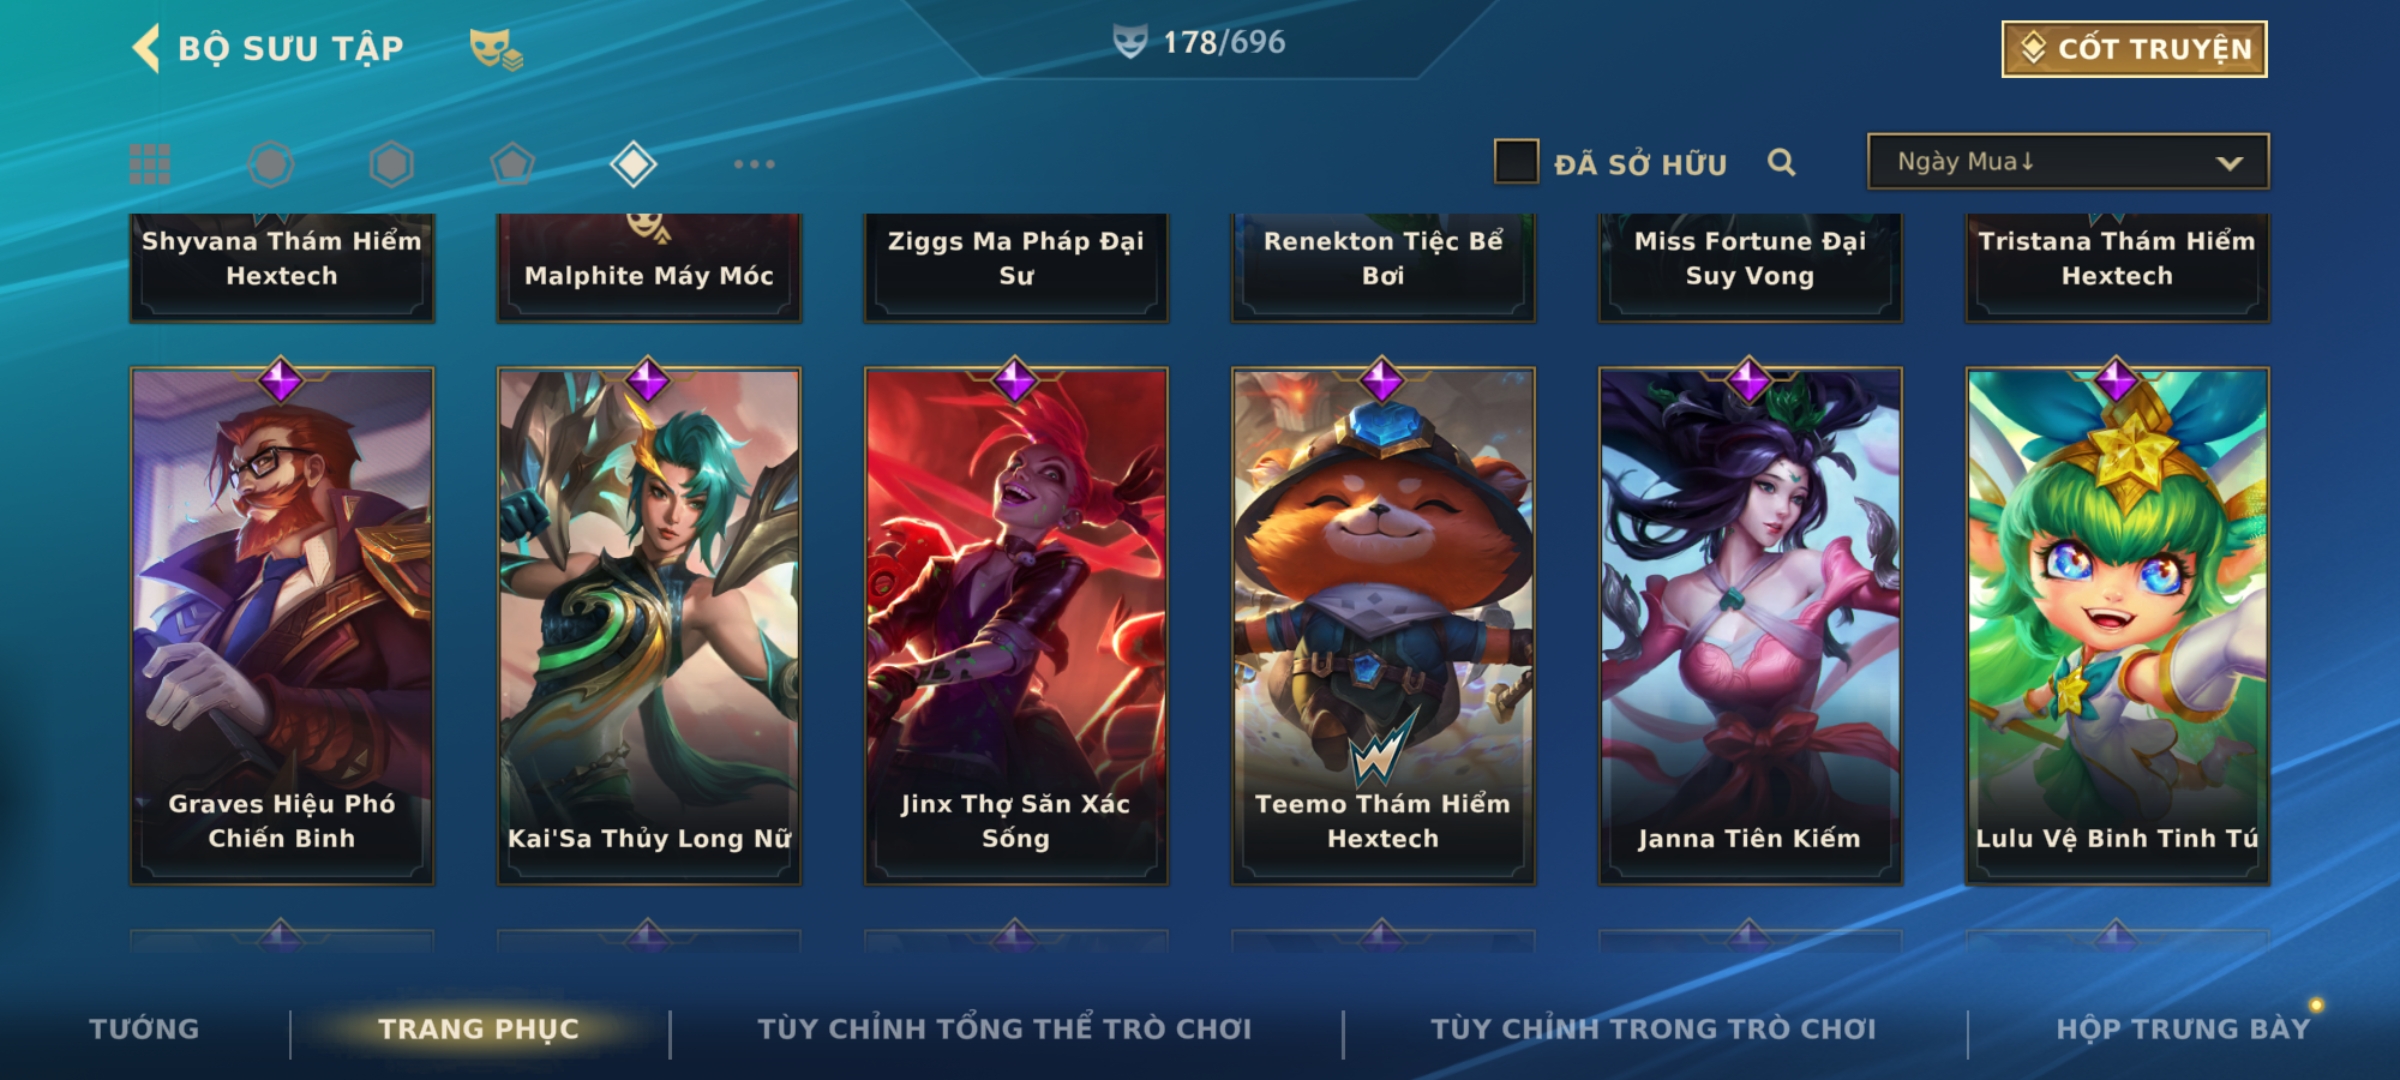Switch to Tùy Chỉnh Trong Trò Chơi tab

point(1653,1028)
